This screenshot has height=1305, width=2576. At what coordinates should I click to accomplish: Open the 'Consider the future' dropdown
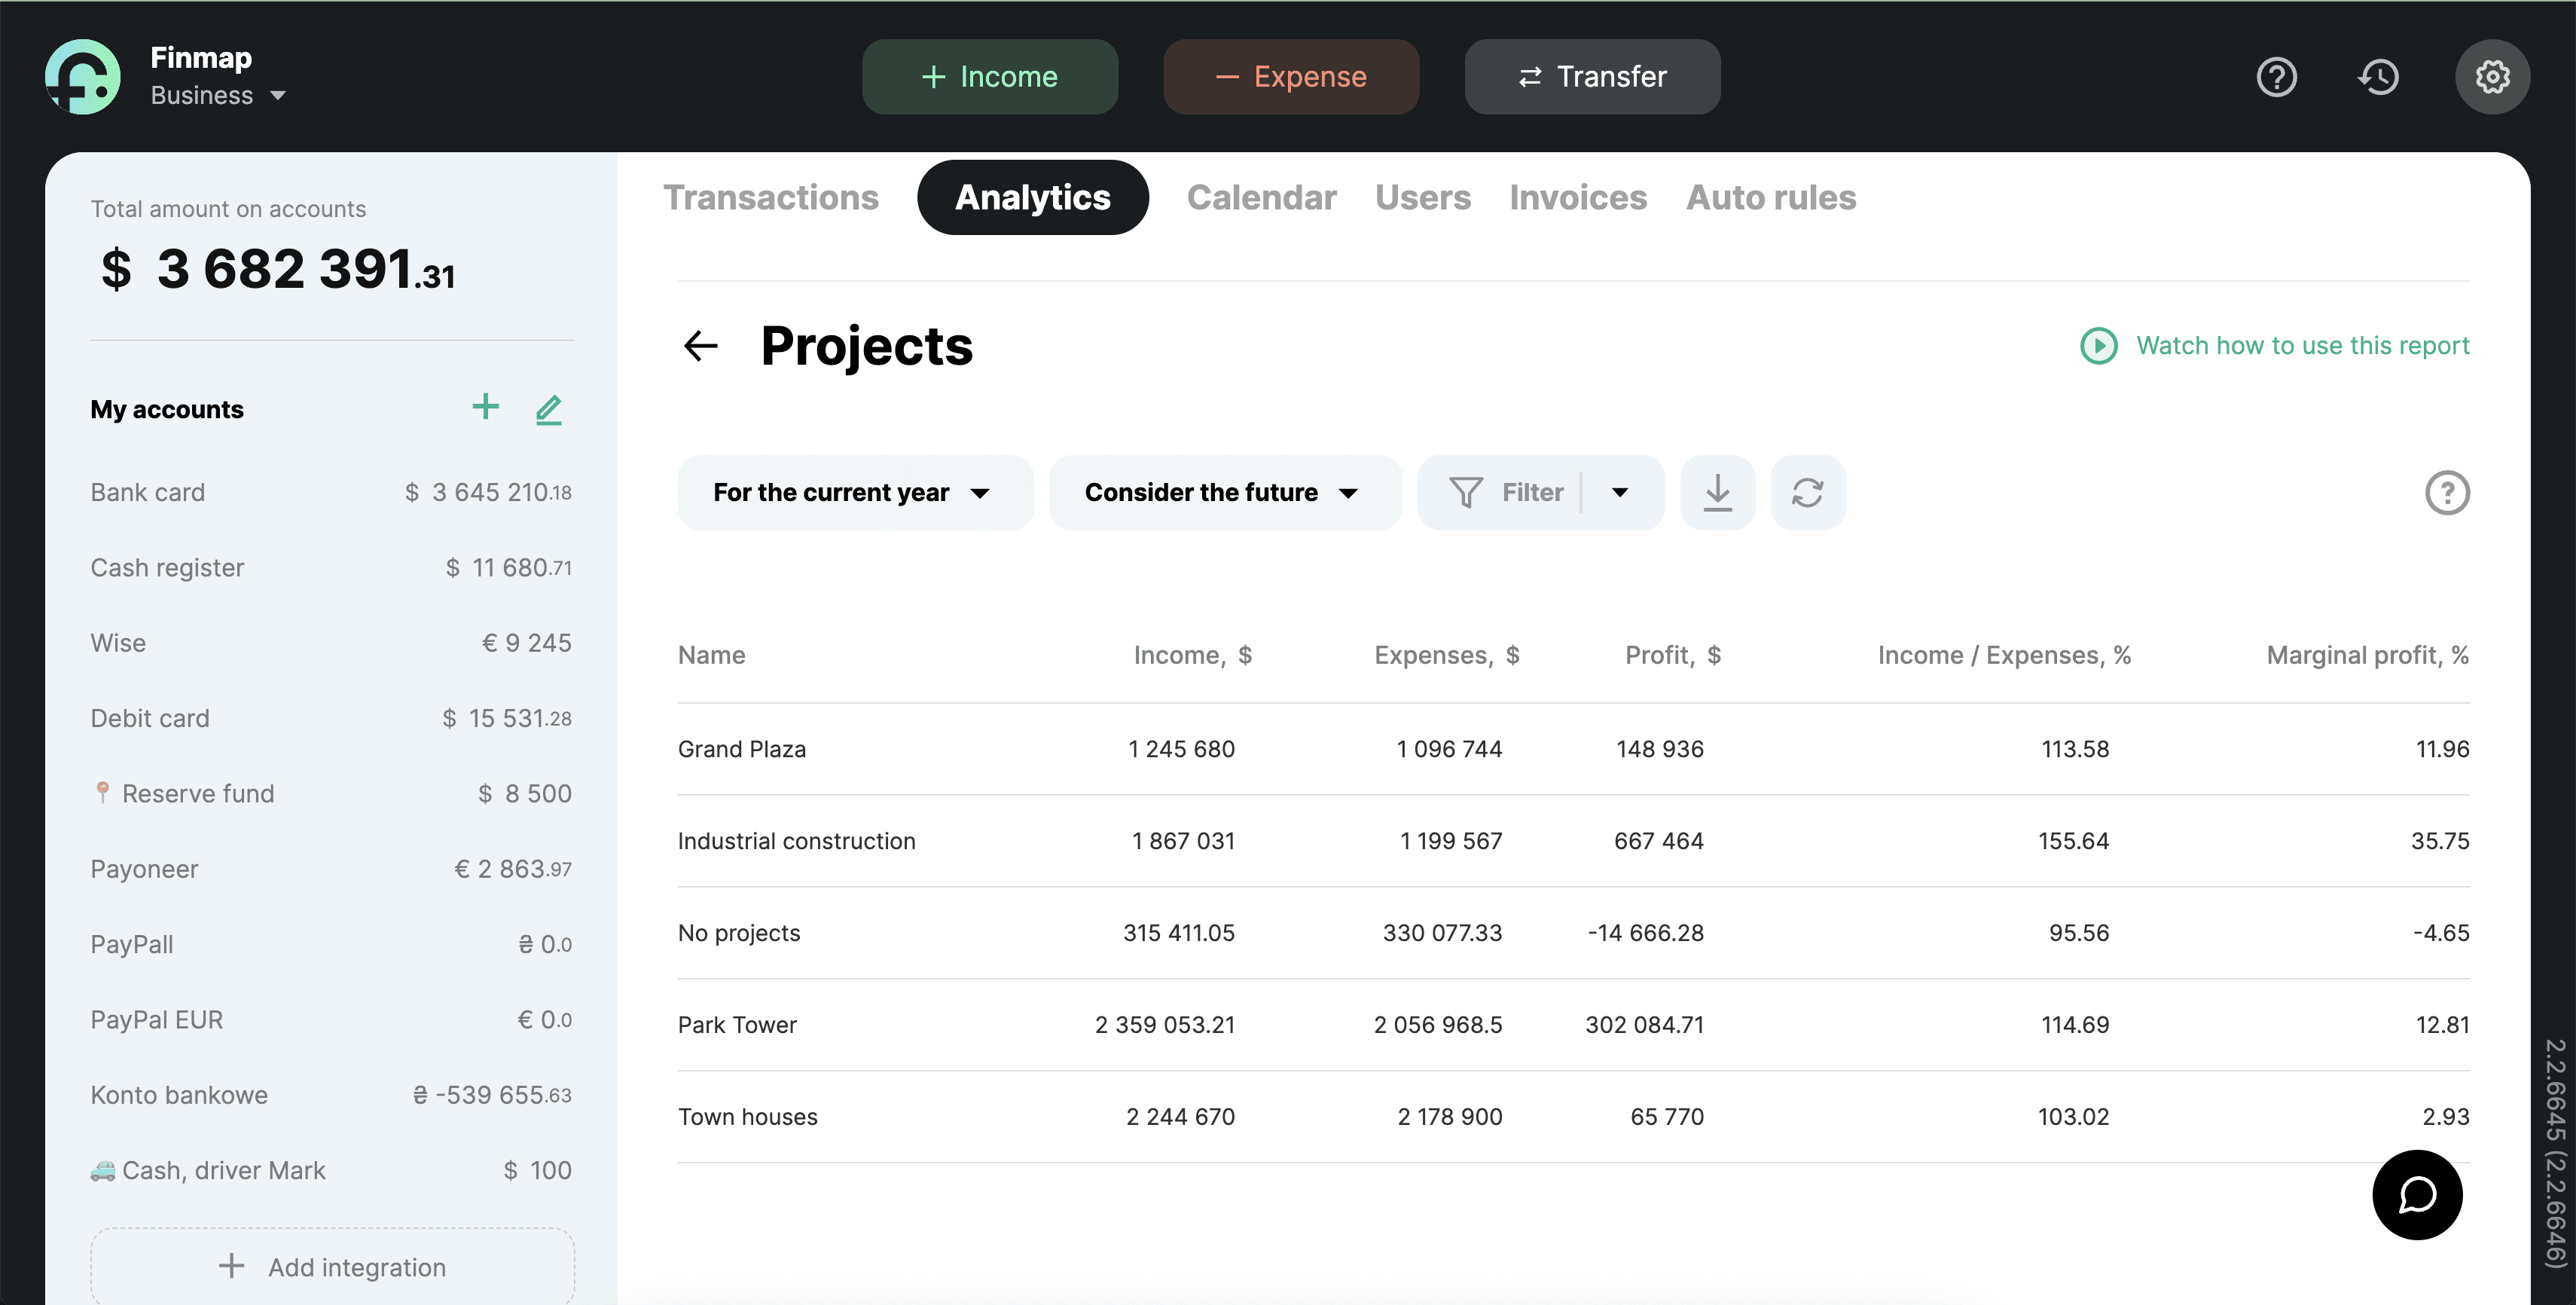pos(1223,492)
